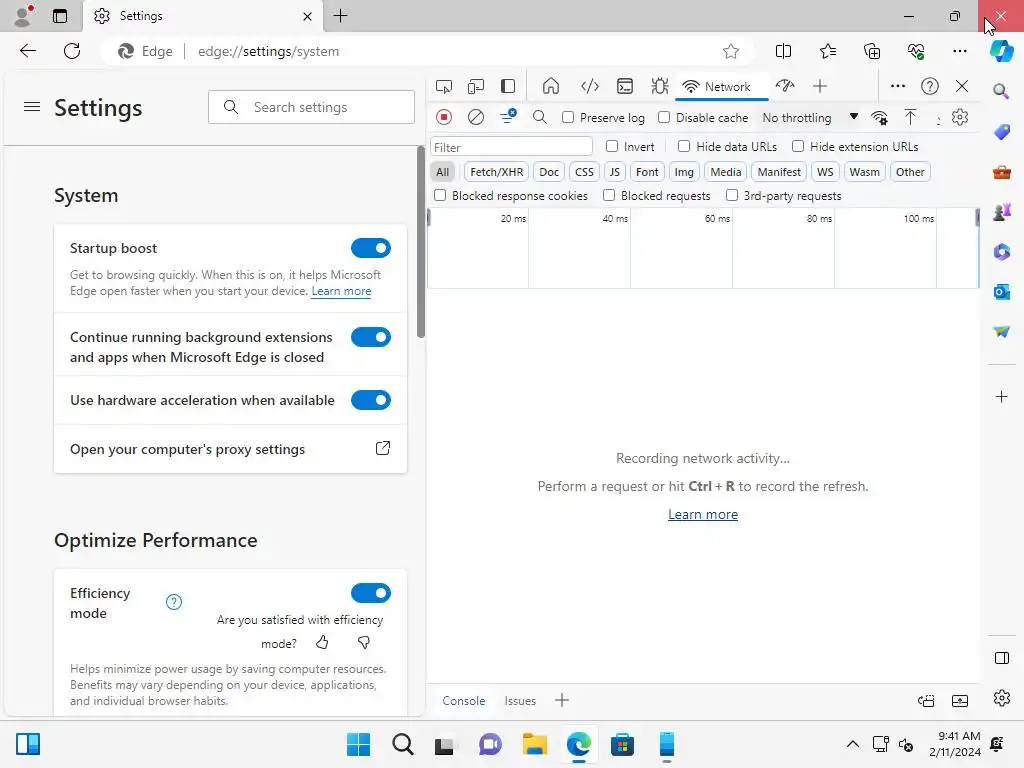The width and height of the screenshot is (1024, 768).
Task: Open the DevTools help icon
Action: click(929, 86)
